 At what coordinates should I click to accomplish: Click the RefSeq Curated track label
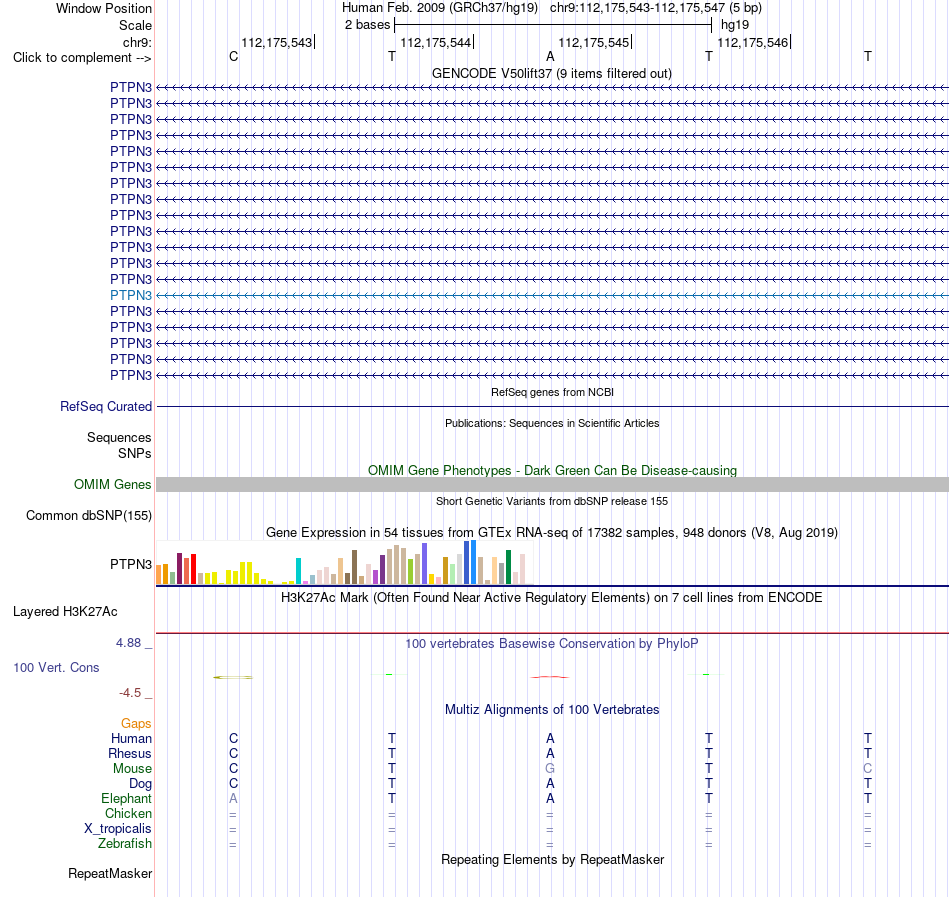[106, 406]
